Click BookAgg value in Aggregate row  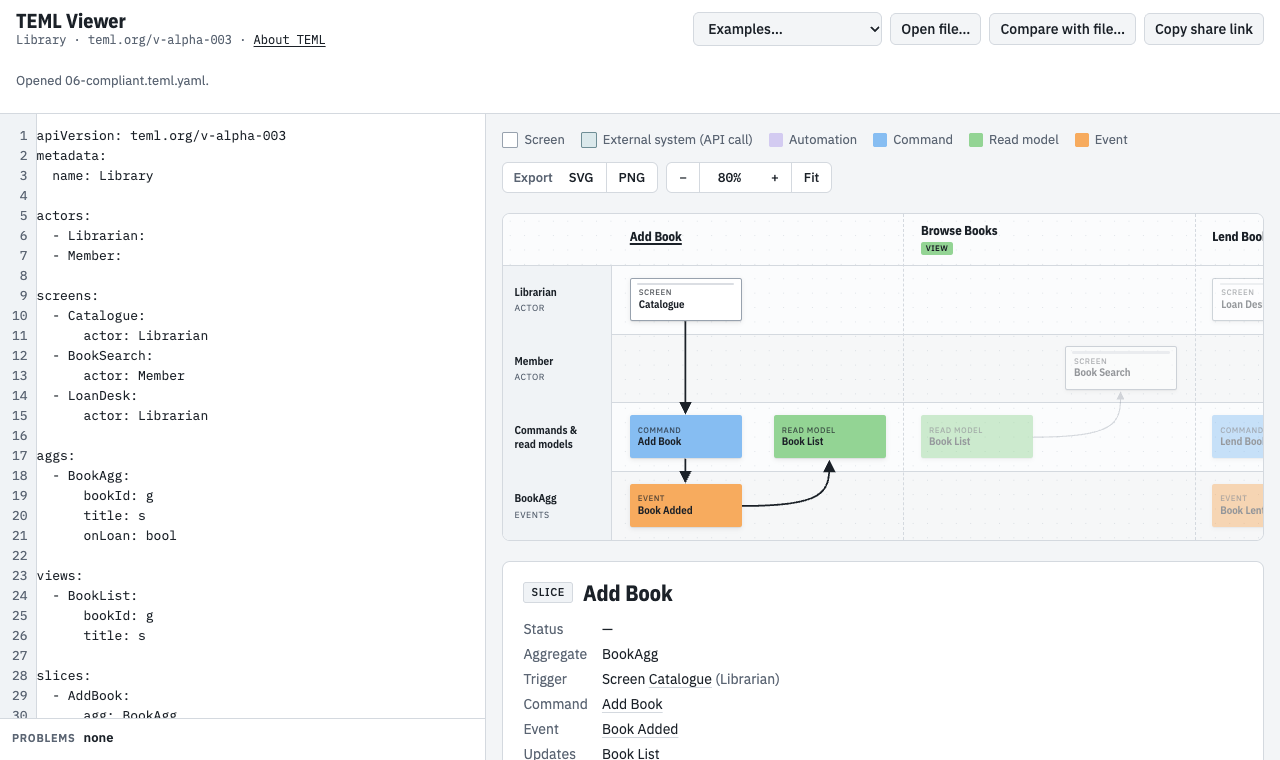(630, 654)
